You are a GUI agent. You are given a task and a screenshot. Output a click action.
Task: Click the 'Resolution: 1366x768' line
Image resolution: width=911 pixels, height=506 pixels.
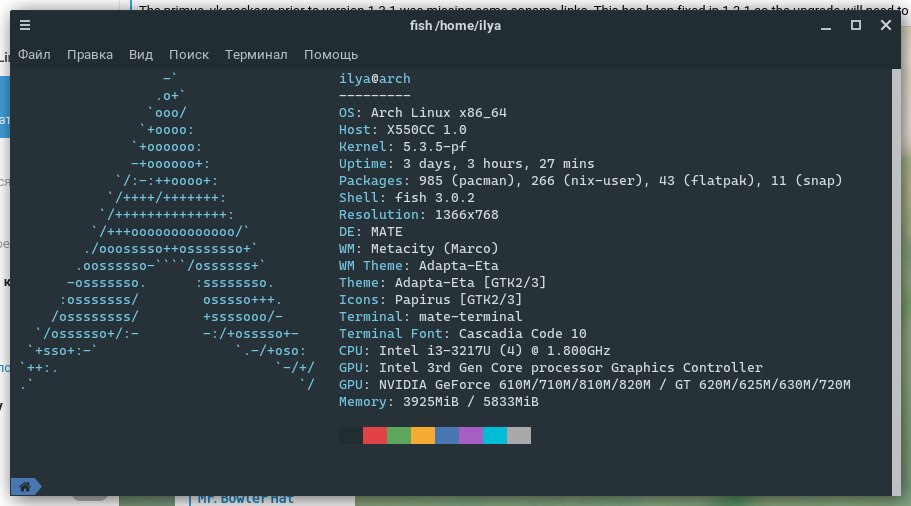pos(419,214)
